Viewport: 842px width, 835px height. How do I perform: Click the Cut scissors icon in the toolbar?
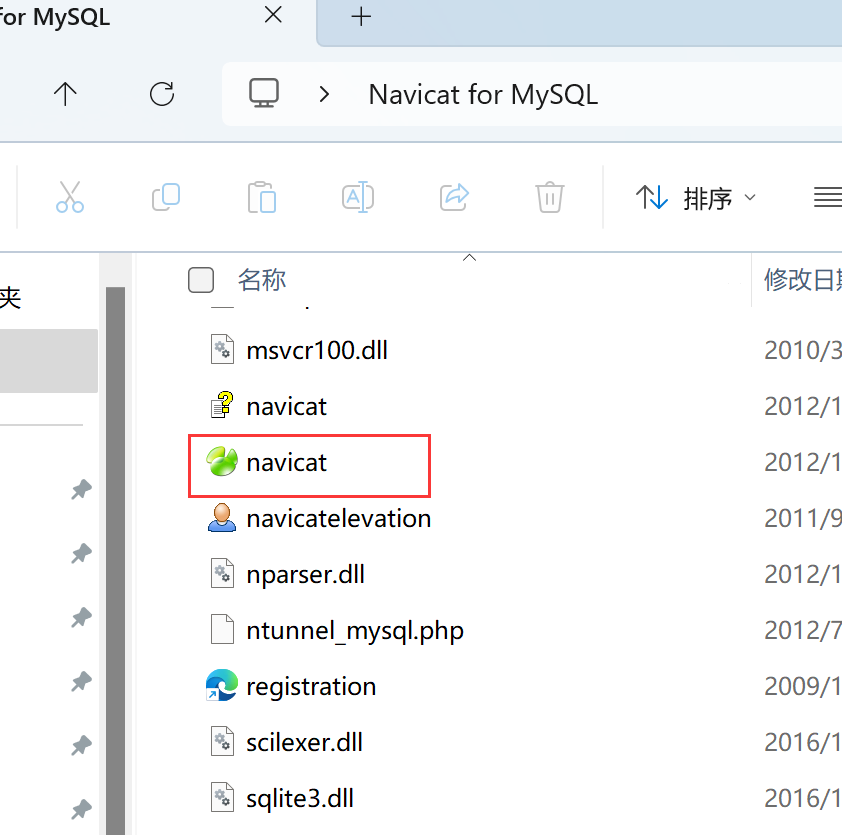(70, 197)
